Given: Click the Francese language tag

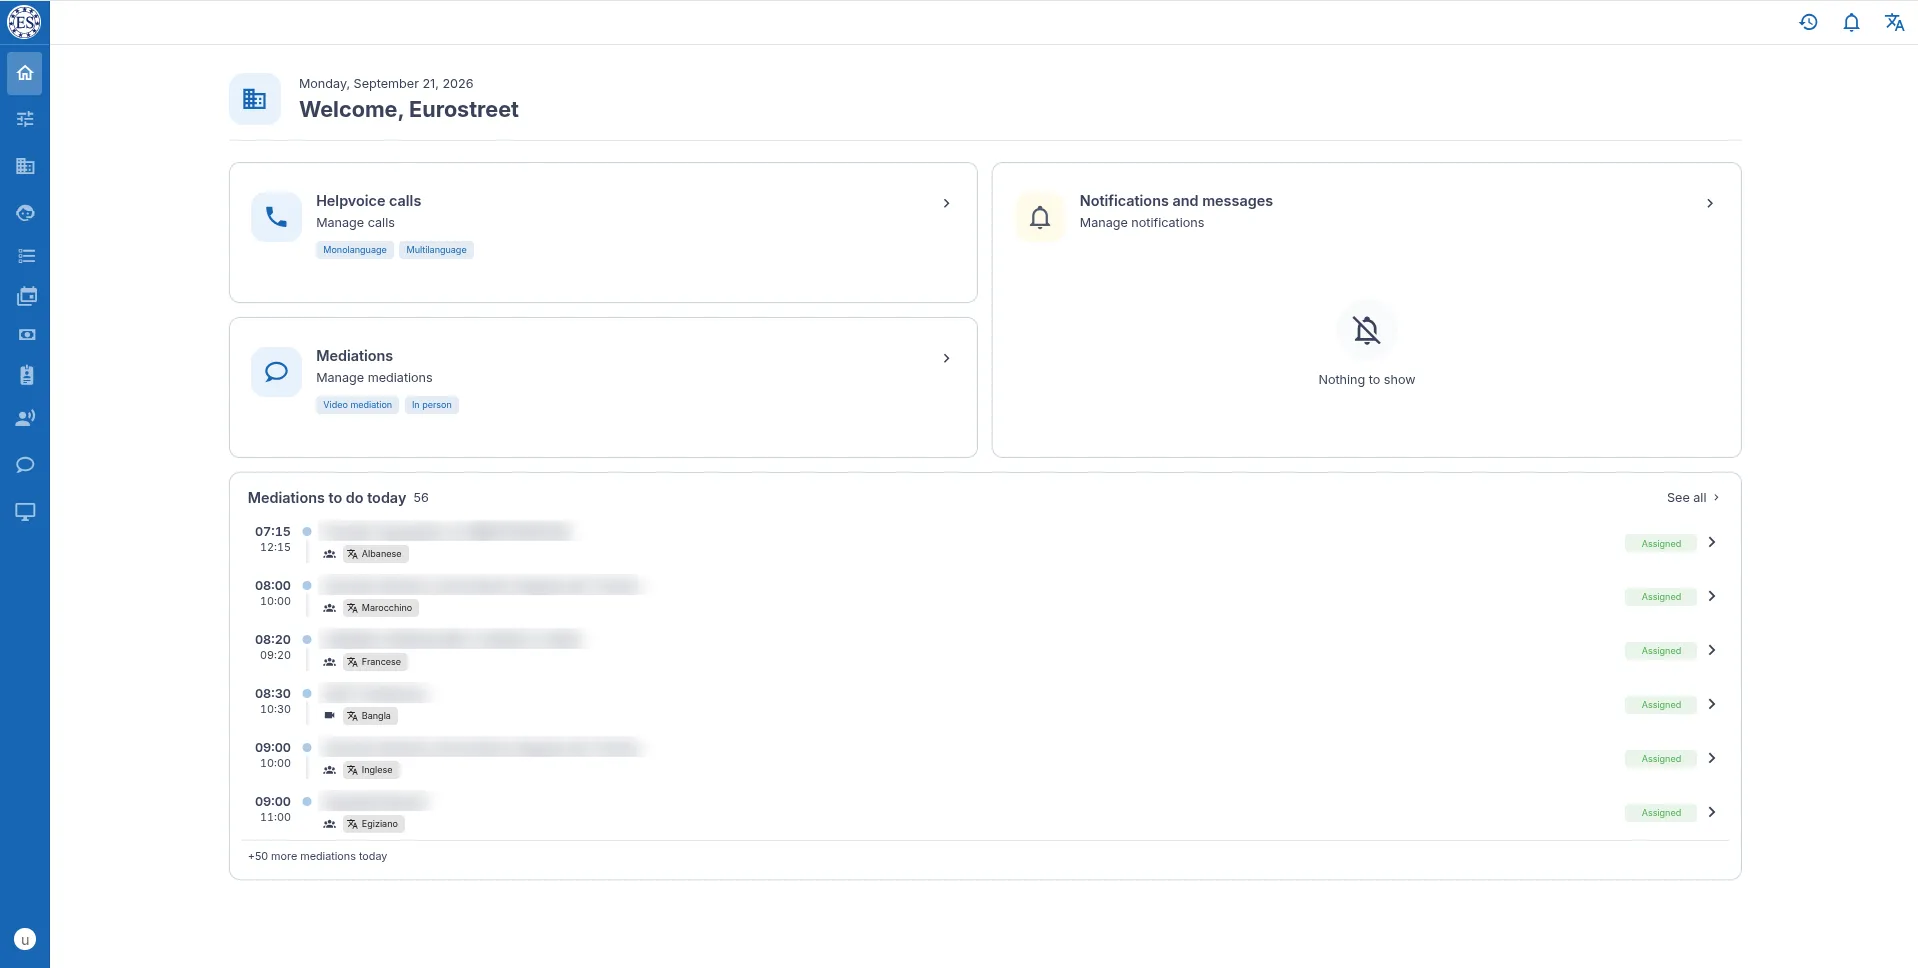Looking at the screenshot, I should click(375, 662).
